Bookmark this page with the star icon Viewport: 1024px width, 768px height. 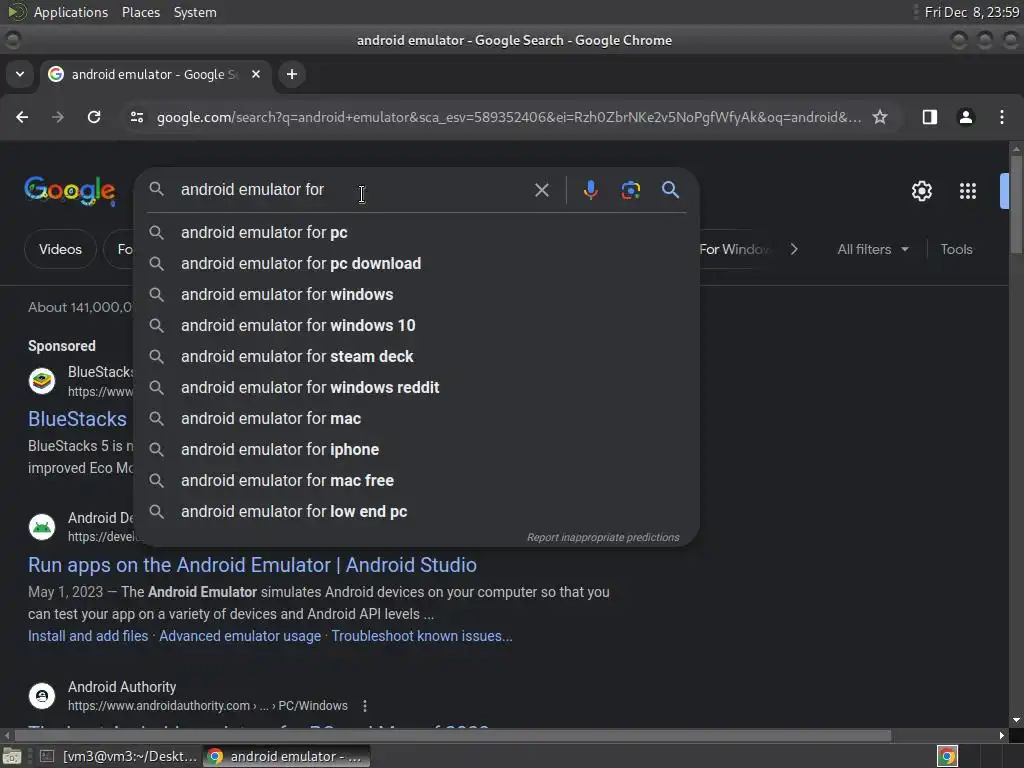pyautogui.click(x=880, y=117)
